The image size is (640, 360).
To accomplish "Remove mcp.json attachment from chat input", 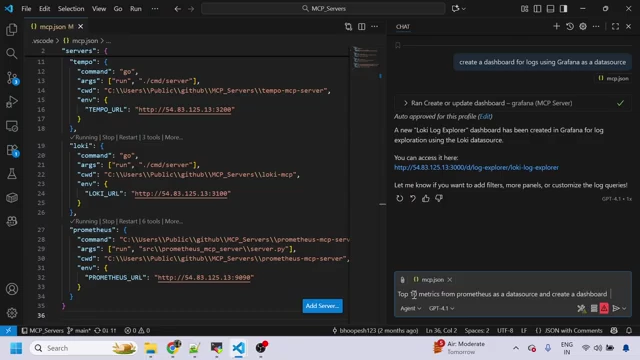I will tap(449, 280).
